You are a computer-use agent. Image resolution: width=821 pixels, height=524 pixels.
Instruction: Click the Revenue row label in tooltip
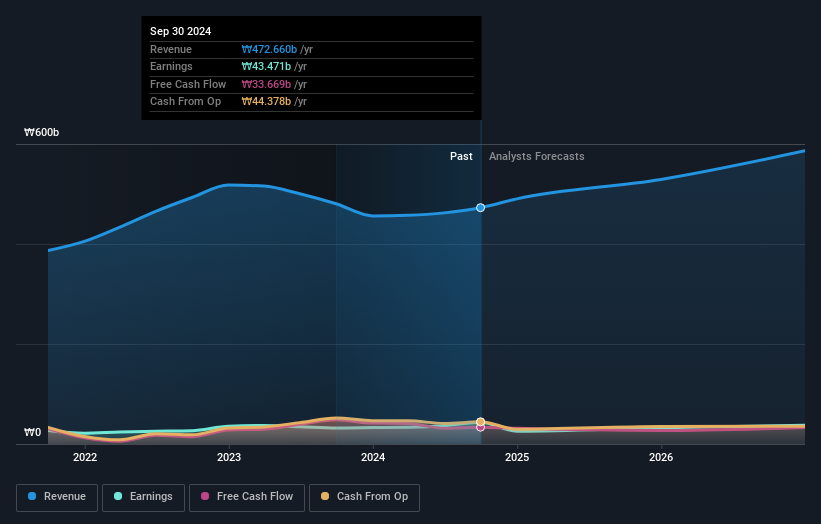click(x=171, y=49)
